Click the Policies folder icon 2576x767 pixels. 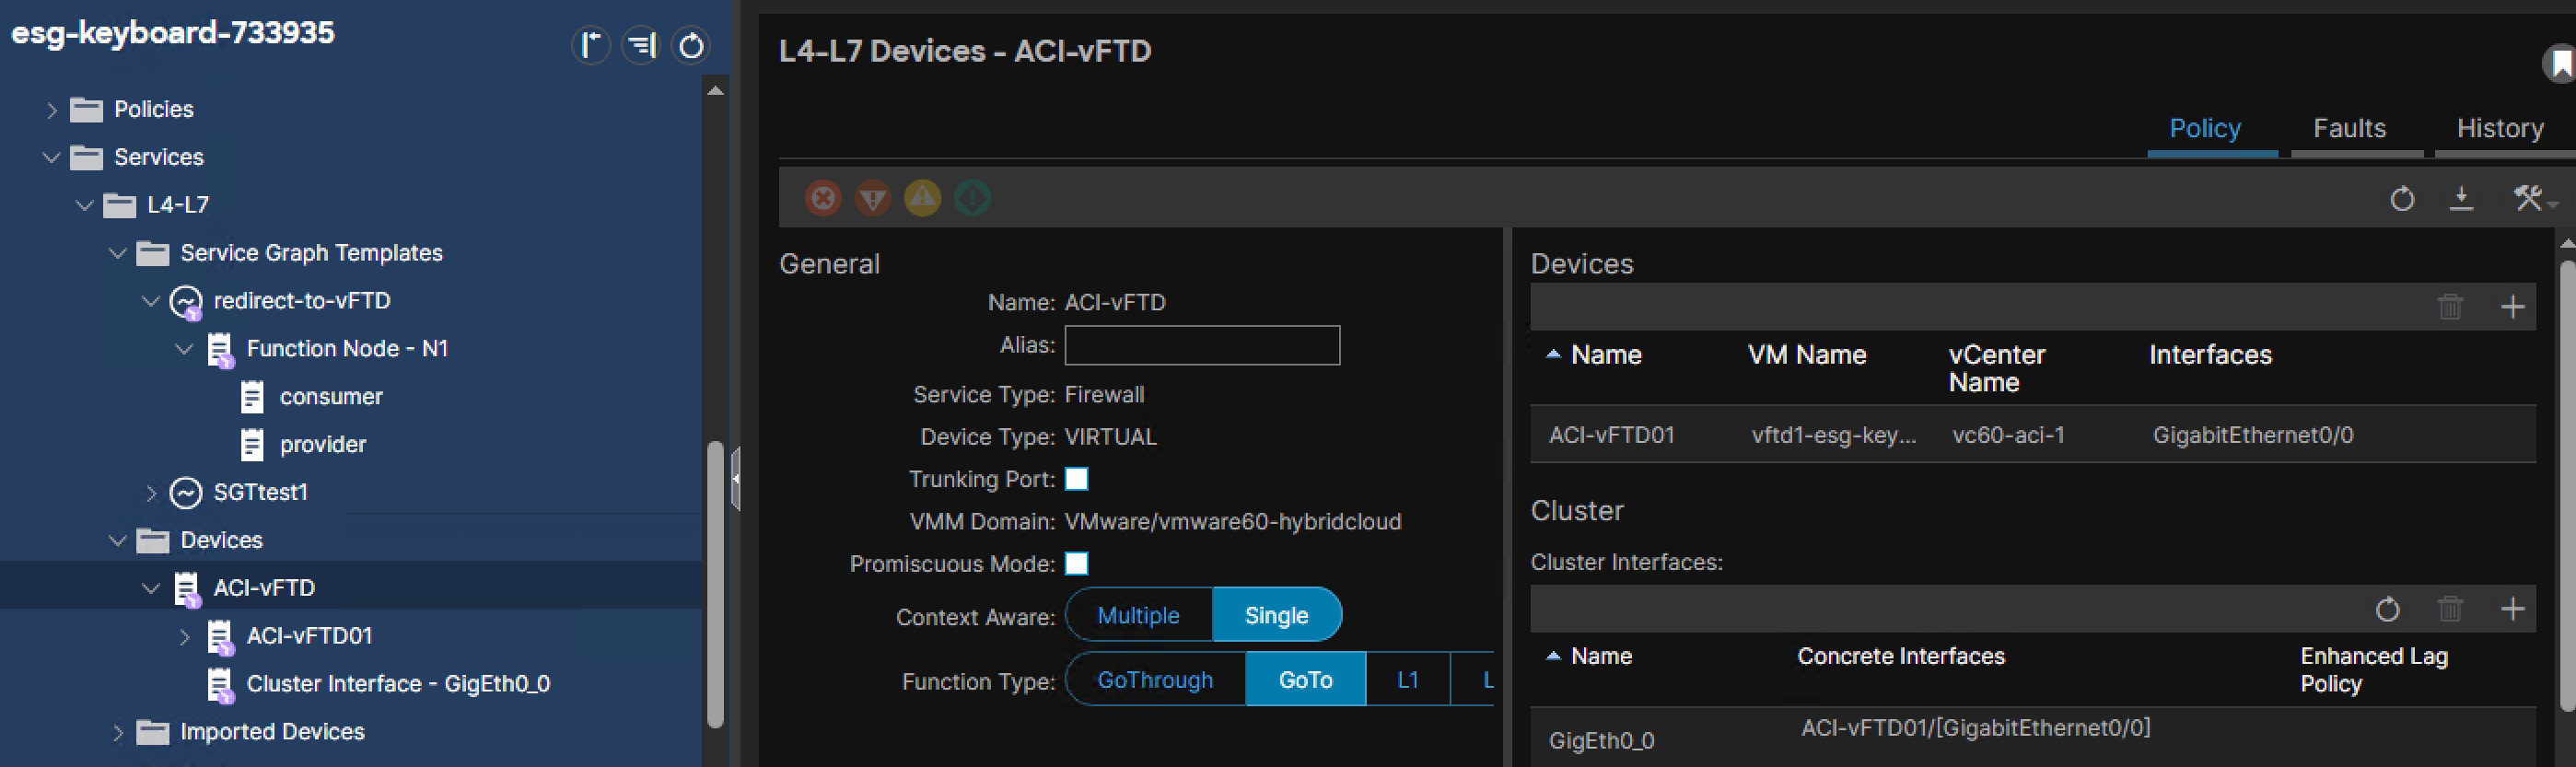[x=86, y=109]
